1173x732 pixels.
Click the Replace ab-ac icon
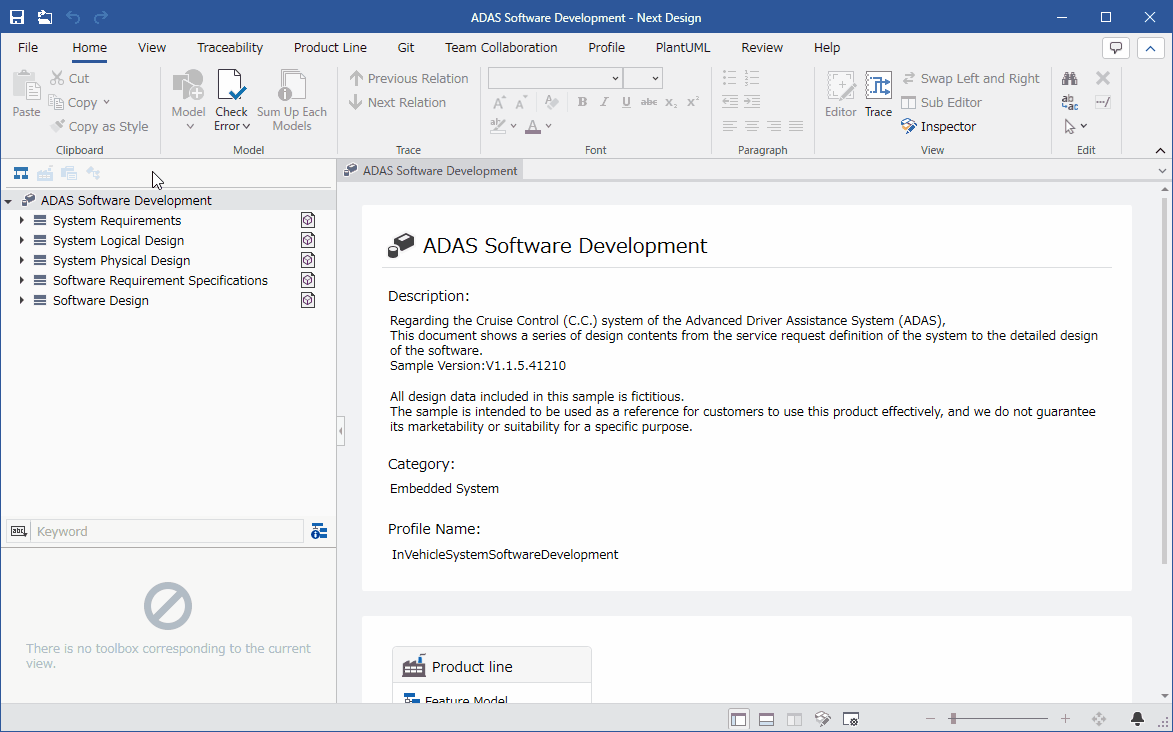click(x=1070, y=103)
